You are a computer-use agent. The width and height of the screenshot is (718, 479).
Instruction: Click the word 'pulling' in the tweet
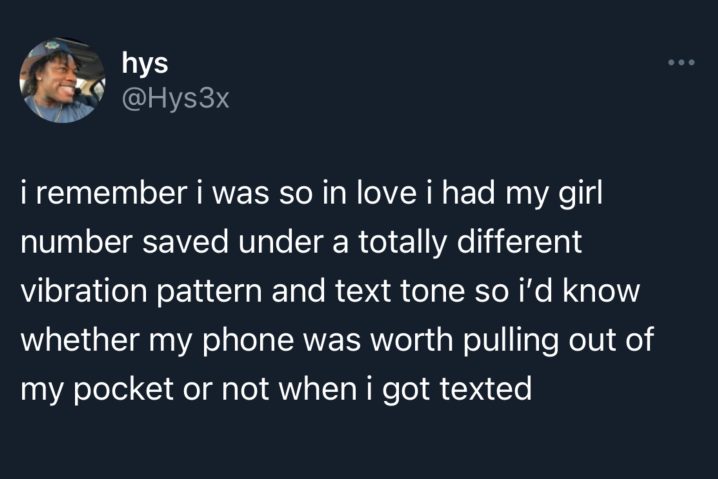coord(511,341)
